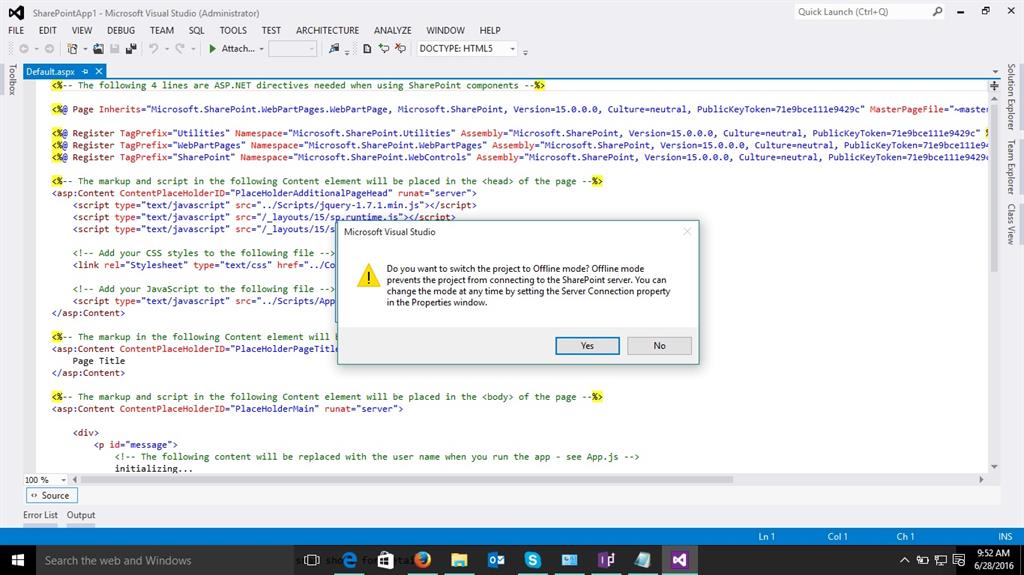Open the document tabs list dropdown arrow

995,71
